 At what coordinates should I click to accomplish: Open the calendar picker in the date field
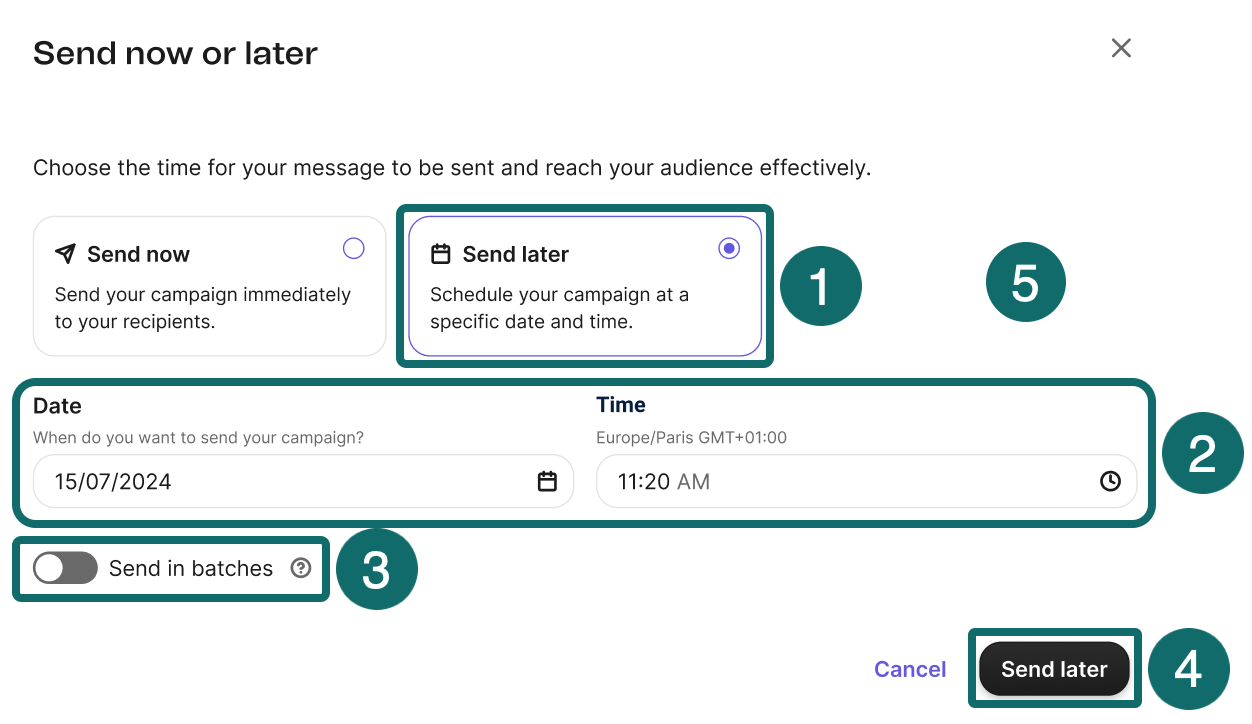tap(547, 481)
